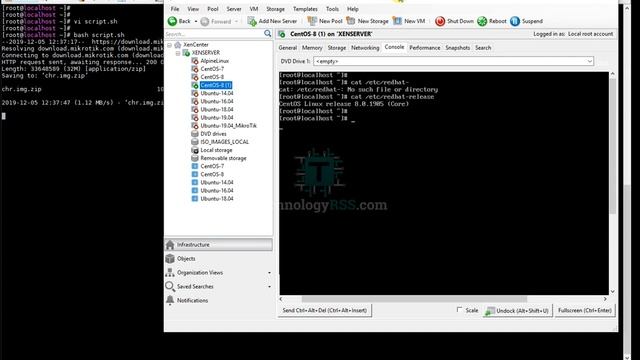The width and height of the screenshot is (640, 360).
Task: Click the green Reboot icon
Action: click(482, 21)
